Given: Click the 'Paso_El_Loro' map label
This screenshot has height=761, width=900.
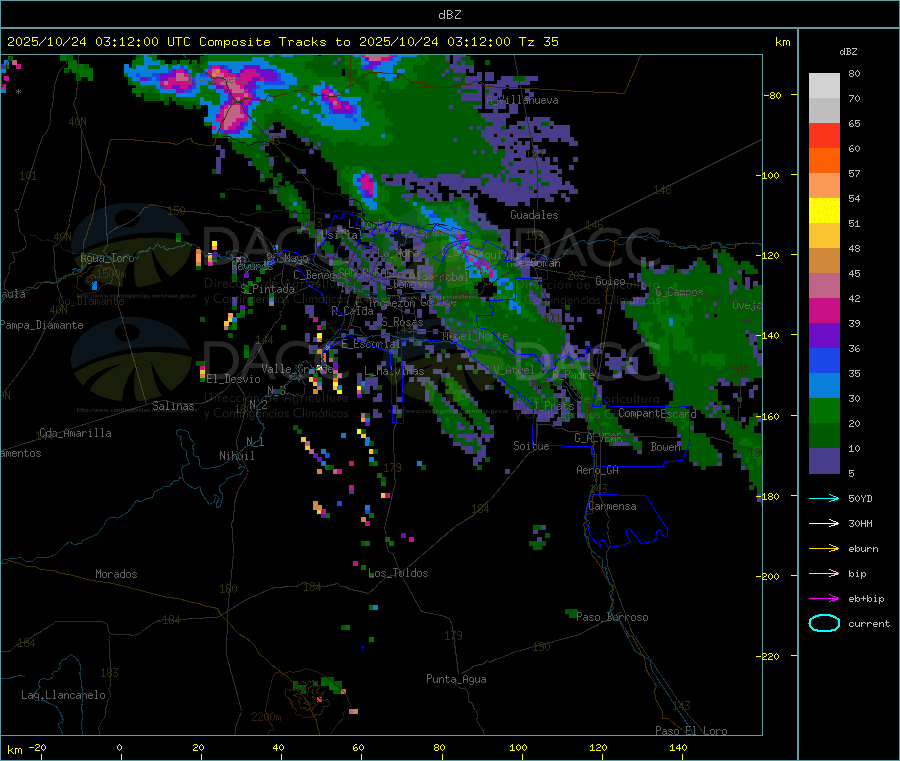Looking at the screenshot, I should coord(691,731).
